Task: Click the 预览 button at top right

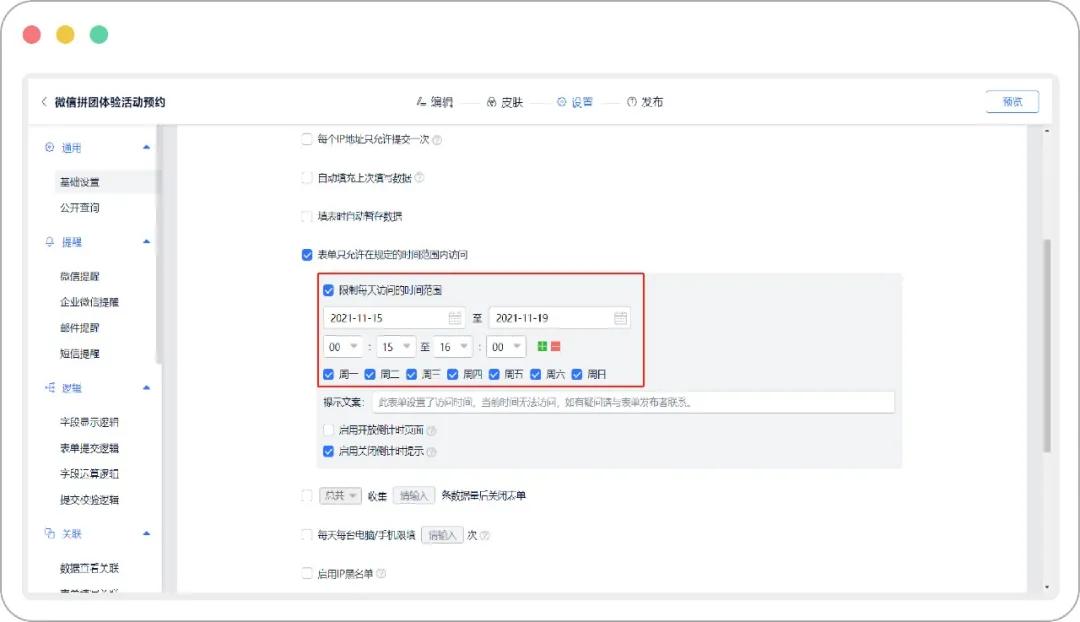Action: (1011, 101)
